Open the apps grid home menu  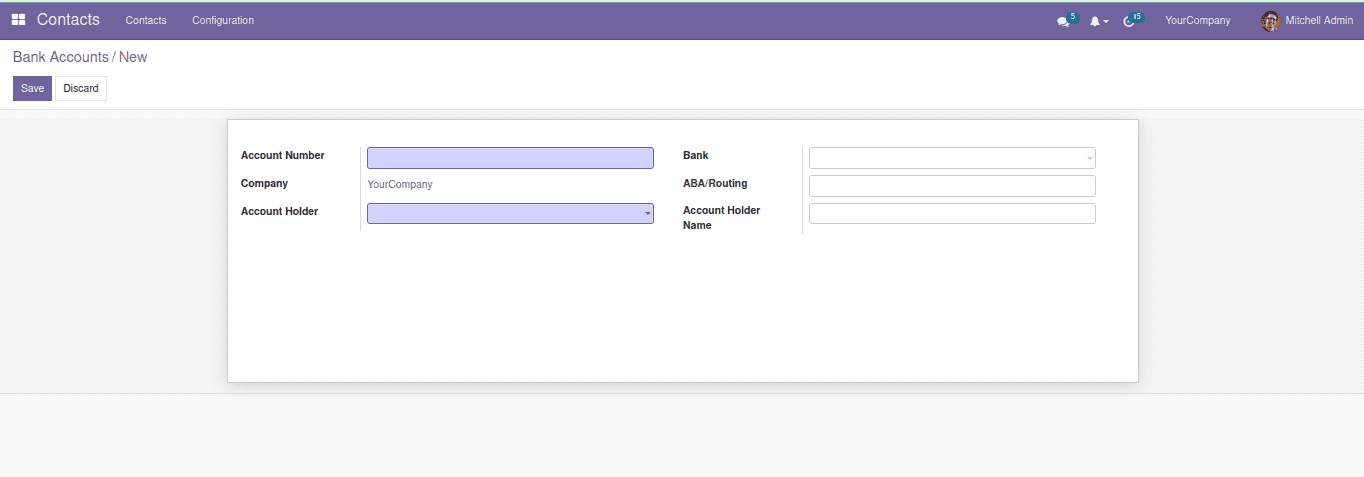click(x=18, y=20)
